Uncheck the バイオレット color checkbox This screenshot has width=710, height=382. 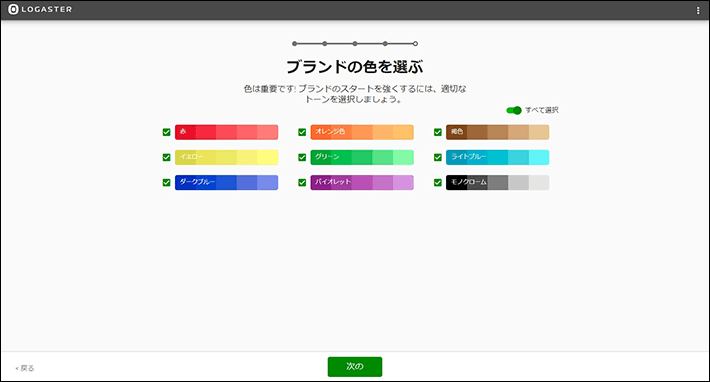pyautogui.click(x=302, y=182)
